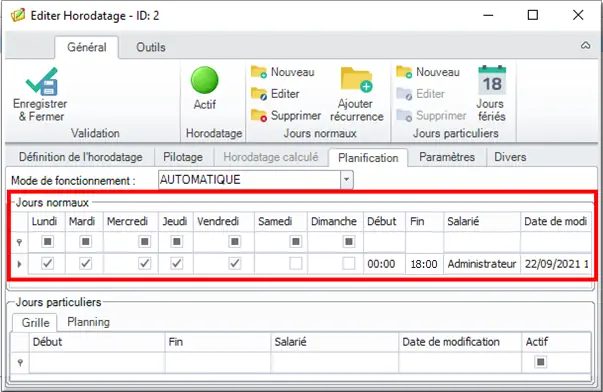This screenshot has height=392, width=603.
Task: Sort by Actif column header
Action: 556,342
